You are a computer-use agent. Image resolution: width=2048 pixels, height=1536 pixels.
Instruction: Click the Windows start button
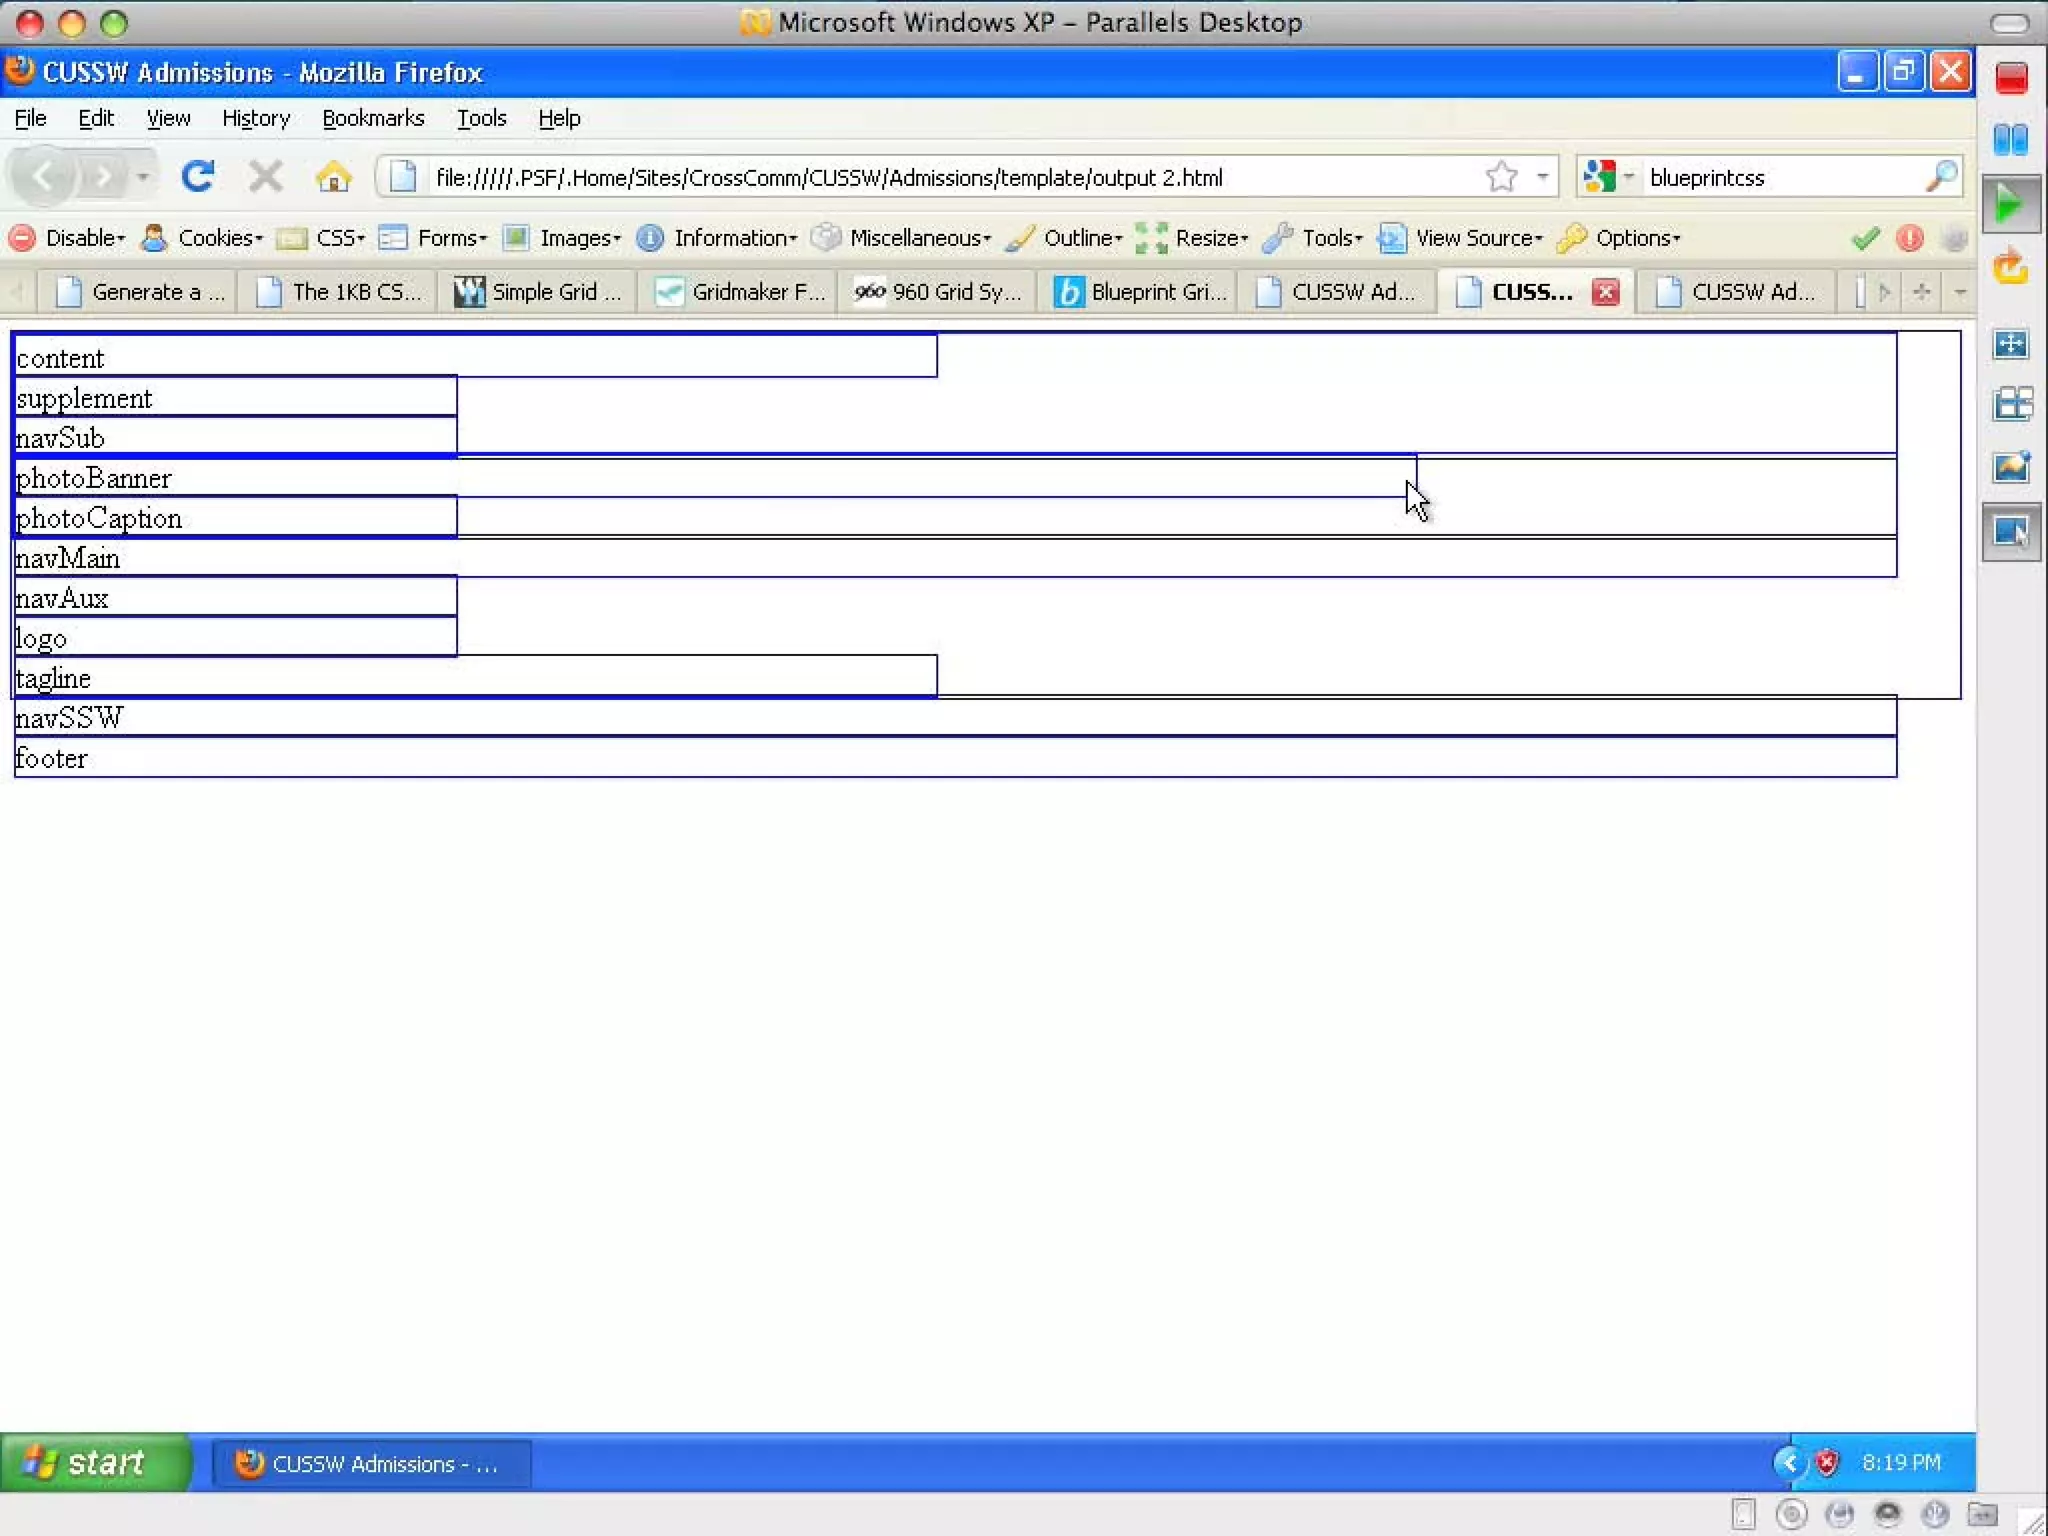coord(92,1463)
